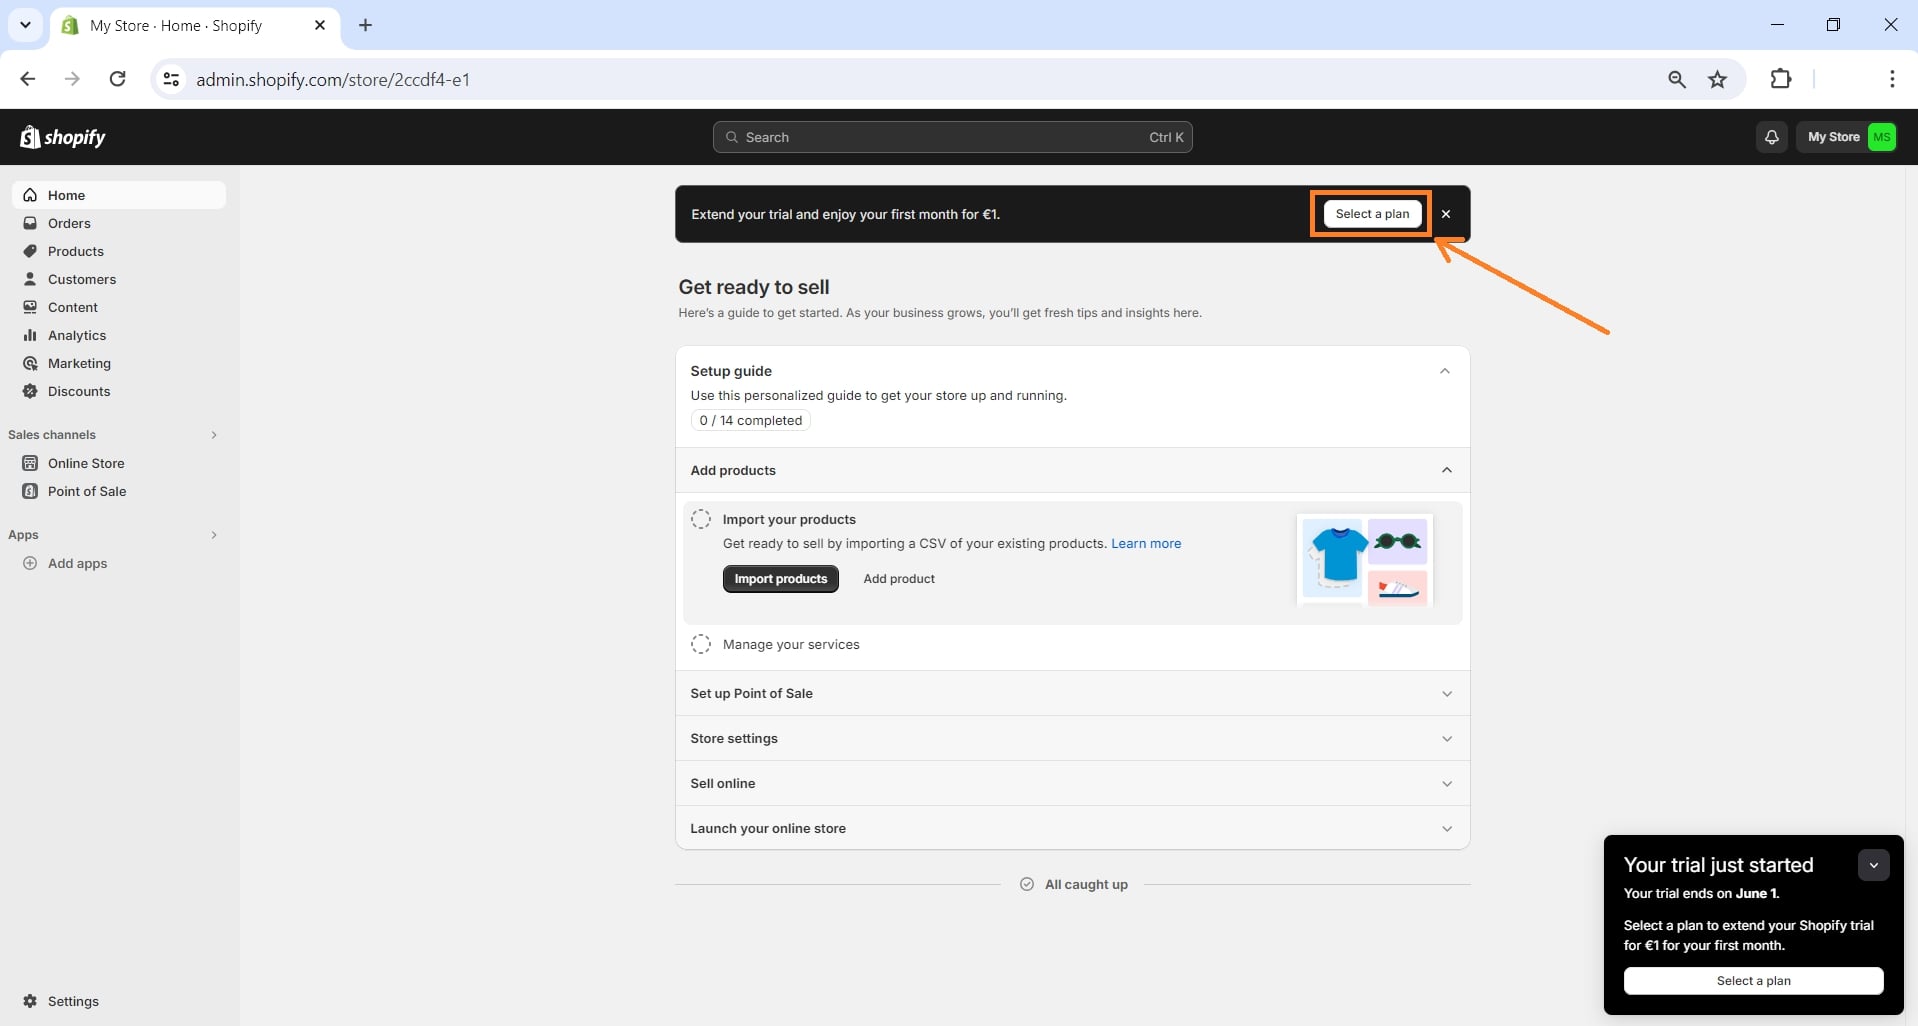Open the notifications bell
Screen dimensions: 1918x1026
(x=1771, y=137)
